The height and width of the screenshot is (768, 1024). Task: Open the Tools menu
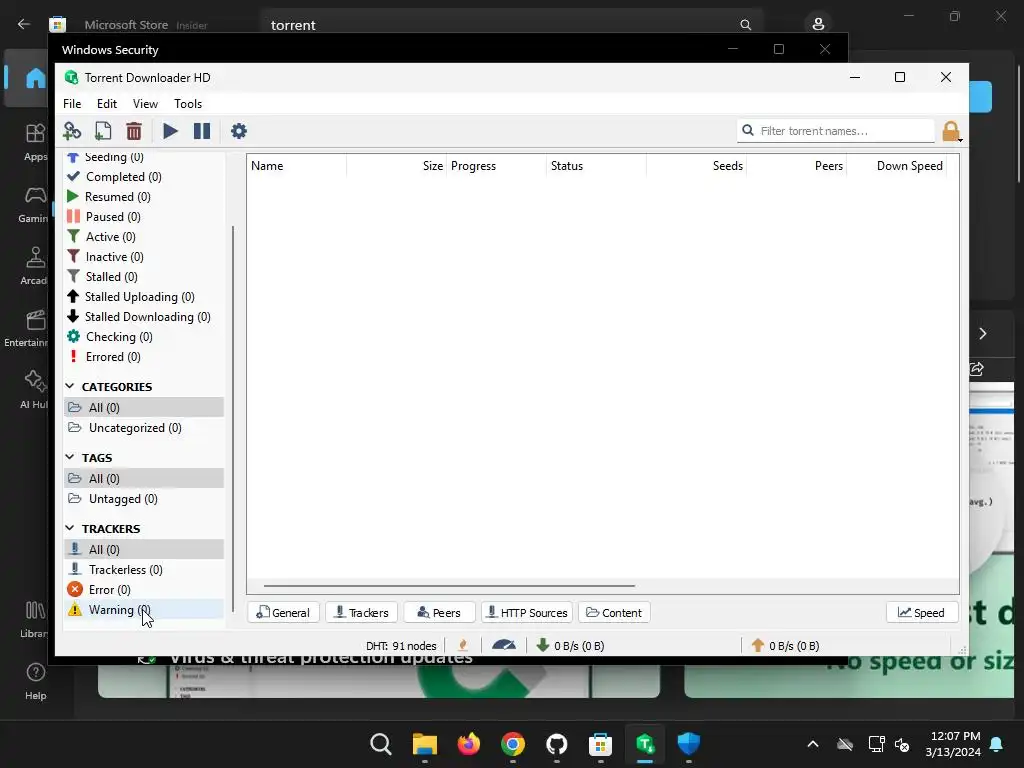(x=188, y=104)
